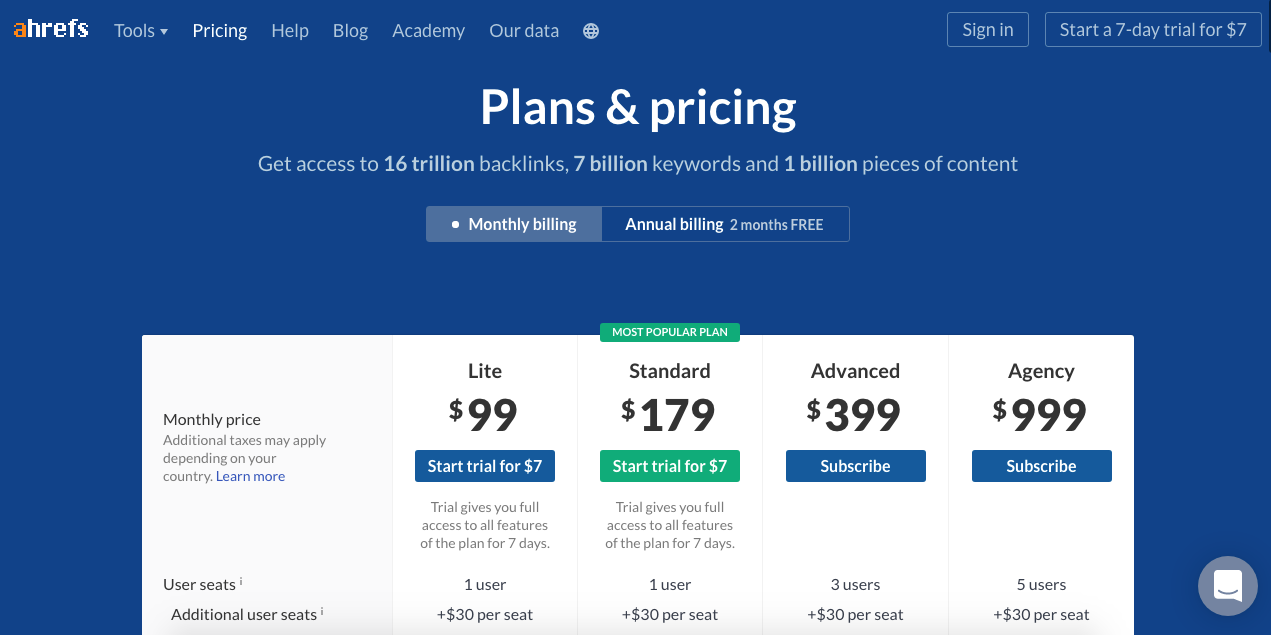This screenshot has width=1271, height=635.
Task: Click the Ahrefs logo
Action: 51,30
